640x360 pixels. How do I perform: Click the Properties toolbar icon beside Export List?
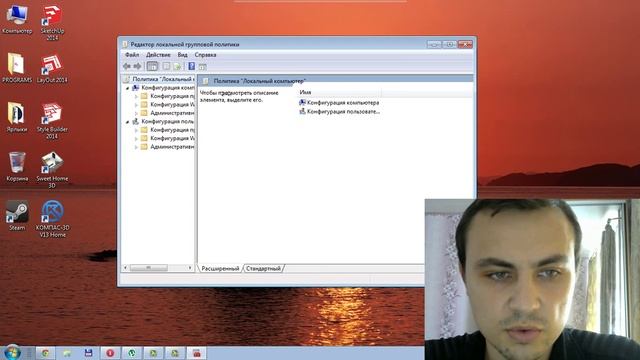pos(166,66)
